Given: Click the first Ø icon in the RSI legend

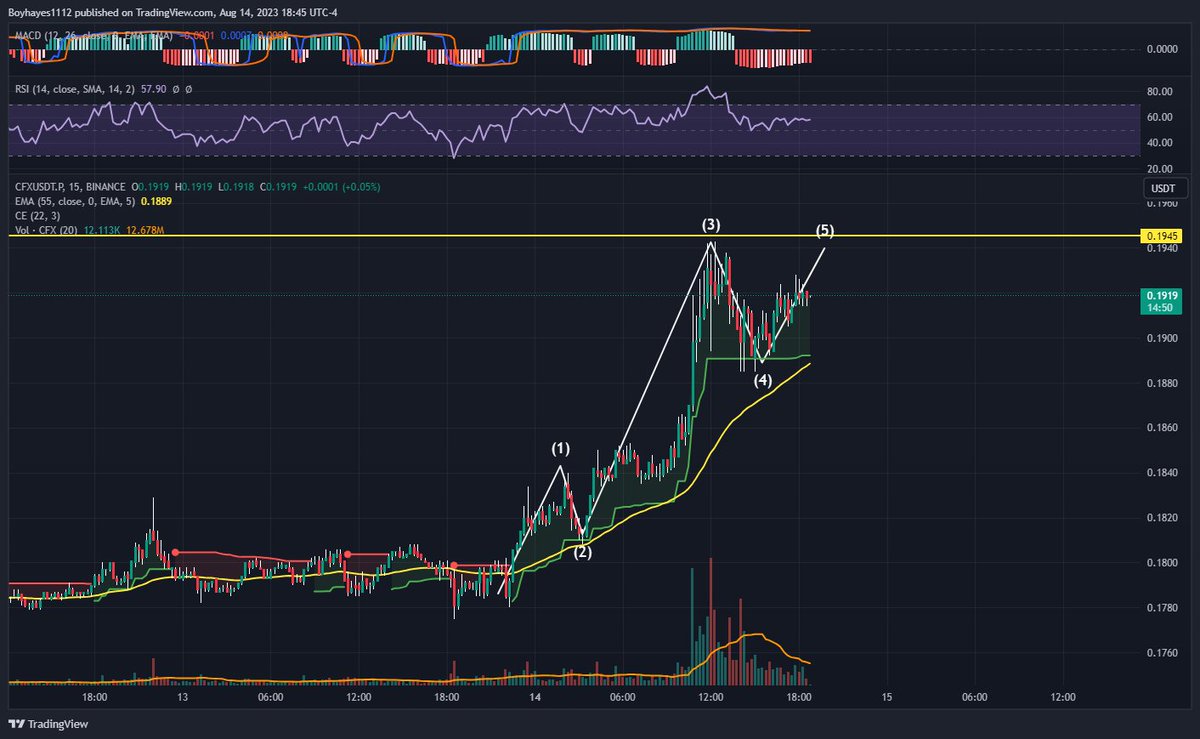Looking at the screenshot, I should click(175, 91).
